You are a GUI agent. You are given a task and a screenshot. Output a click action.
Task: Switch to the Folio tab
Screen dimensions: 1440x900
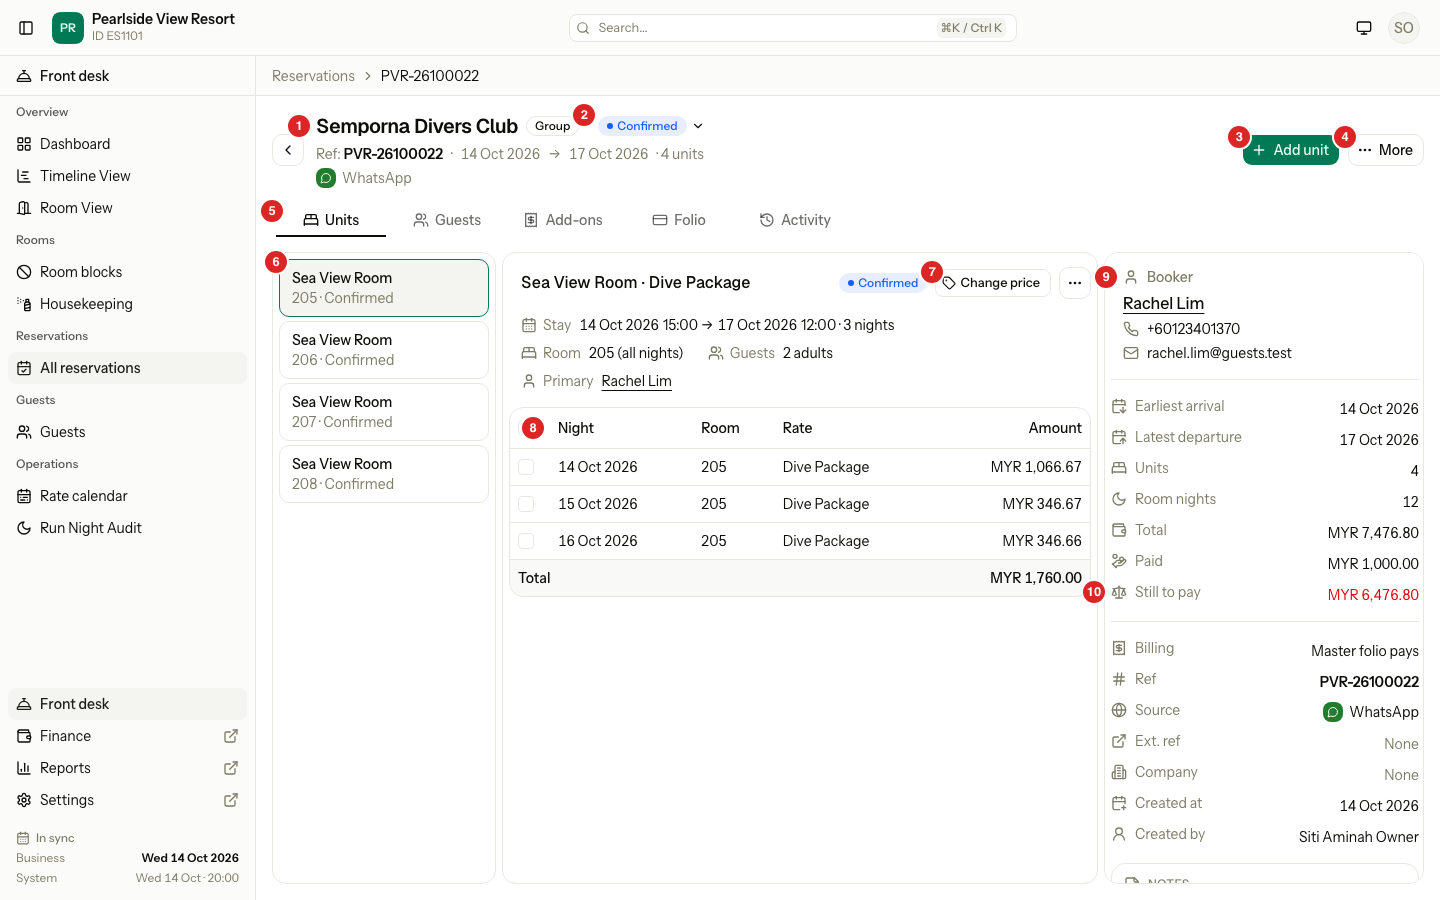pyautogui.click(x=679, y=220)
